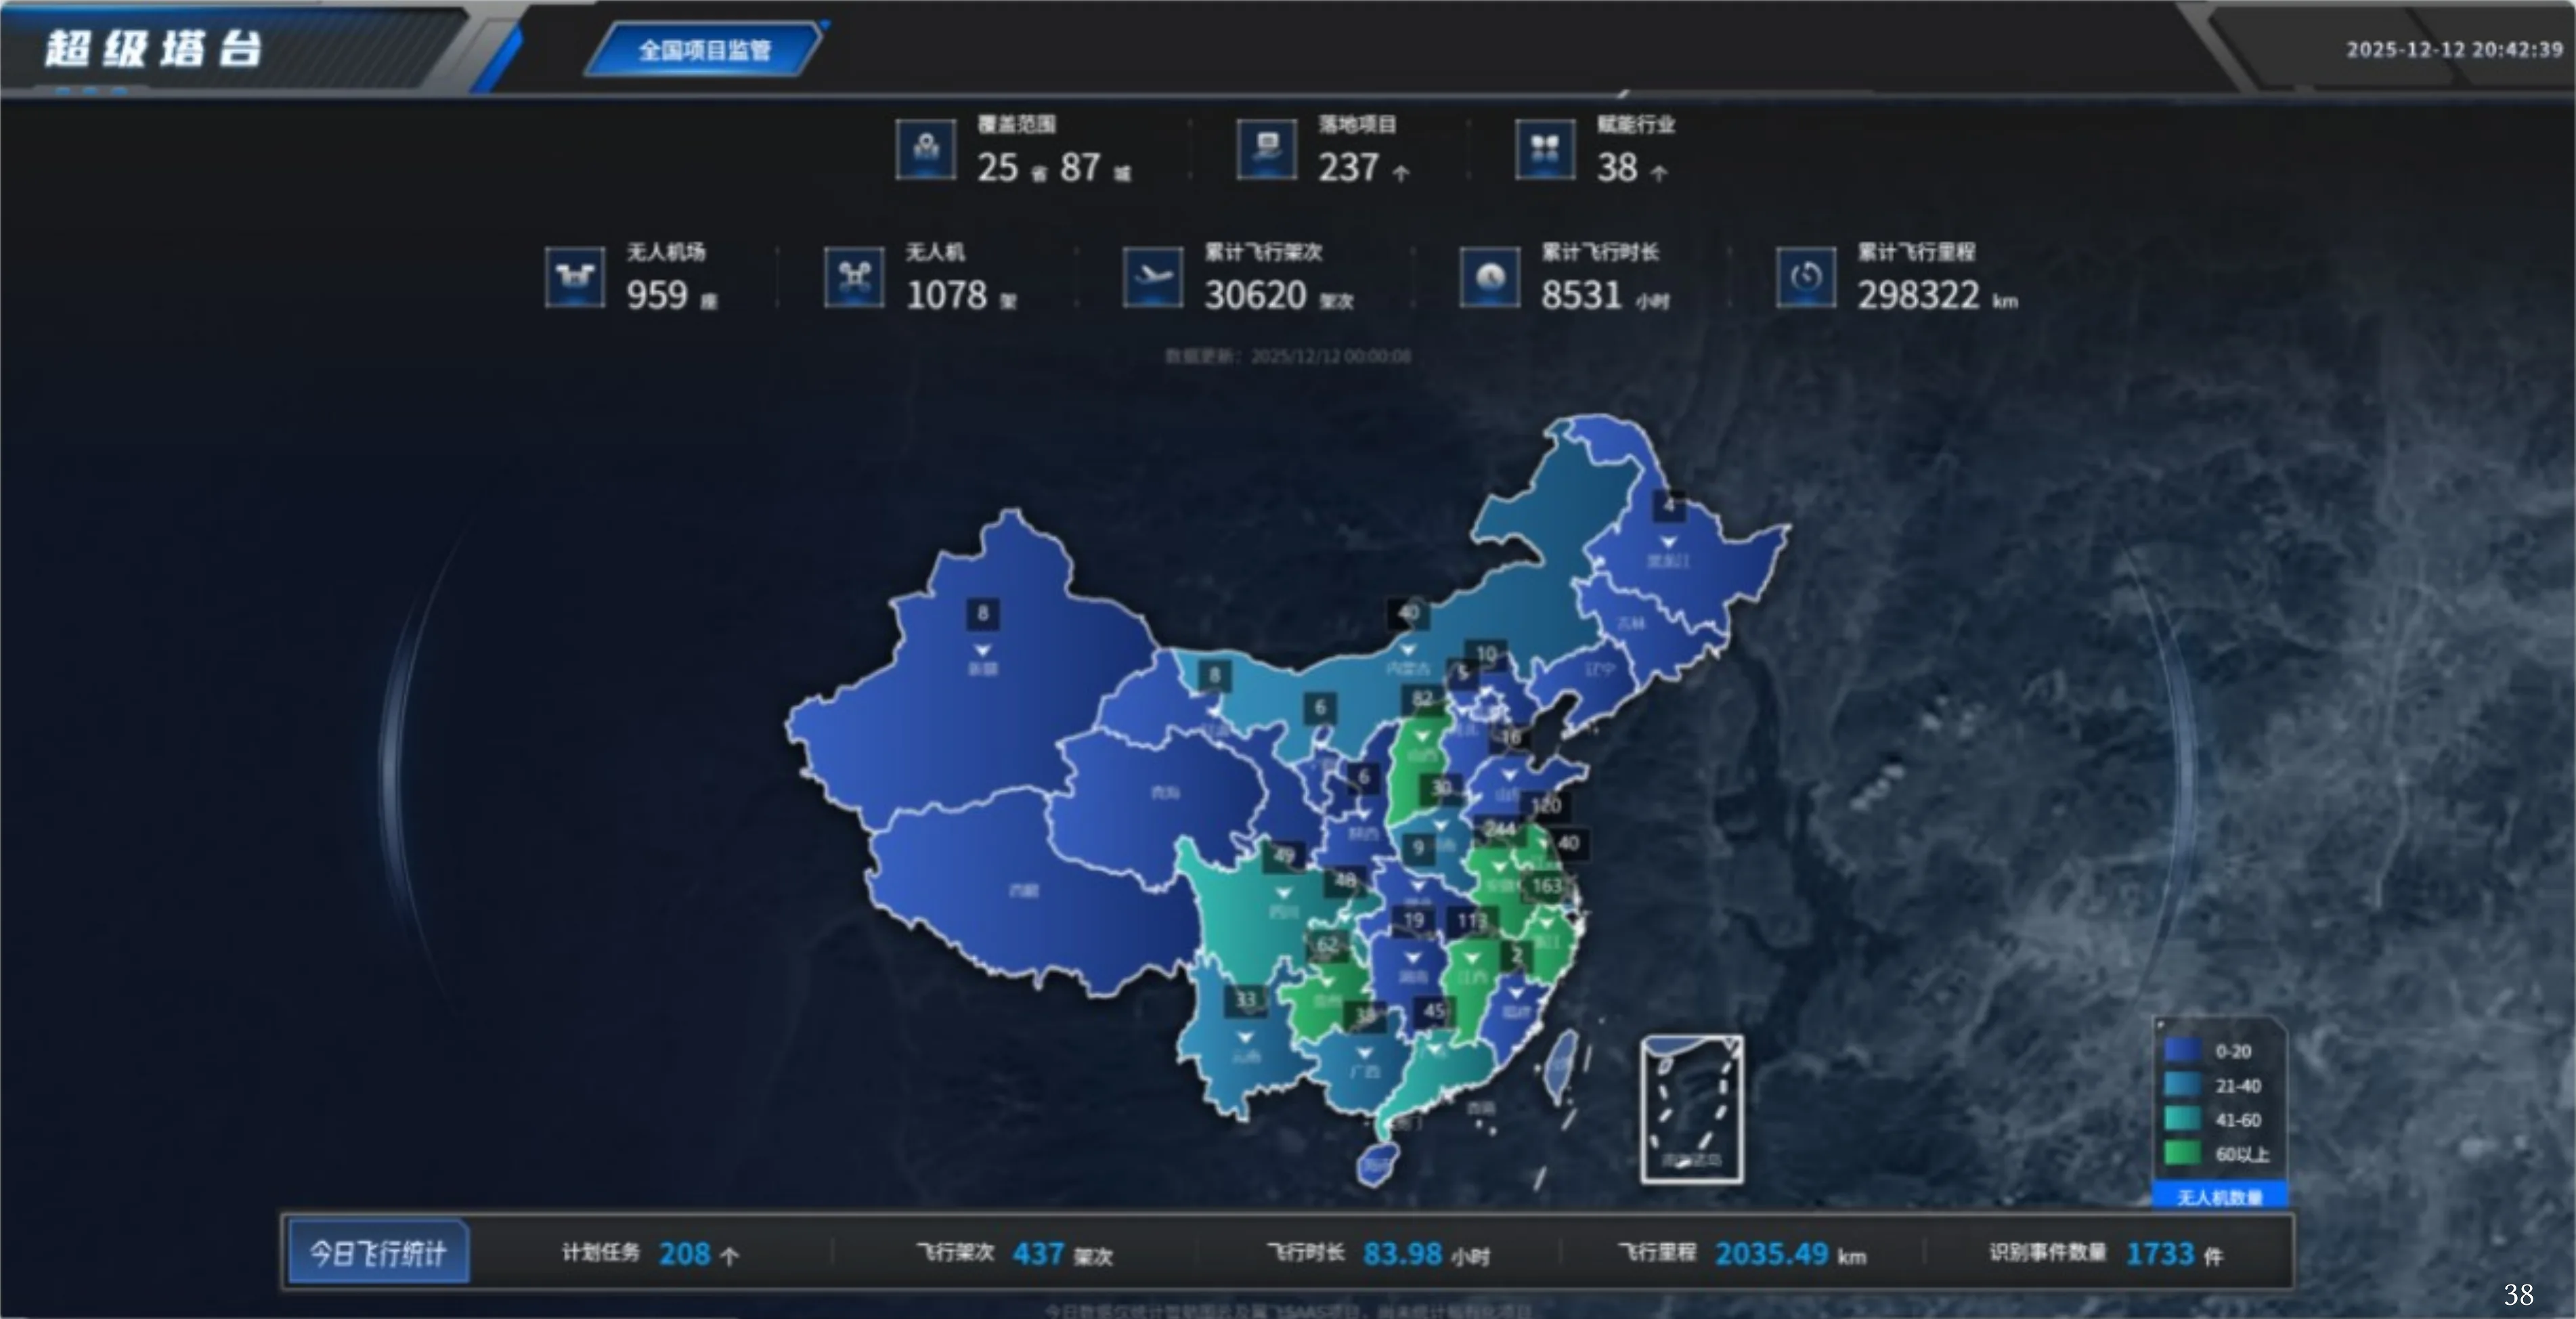This screenshot has width=2576, height=1319.
Task: Click the 吉林 region on the map
Action: 1630,623
